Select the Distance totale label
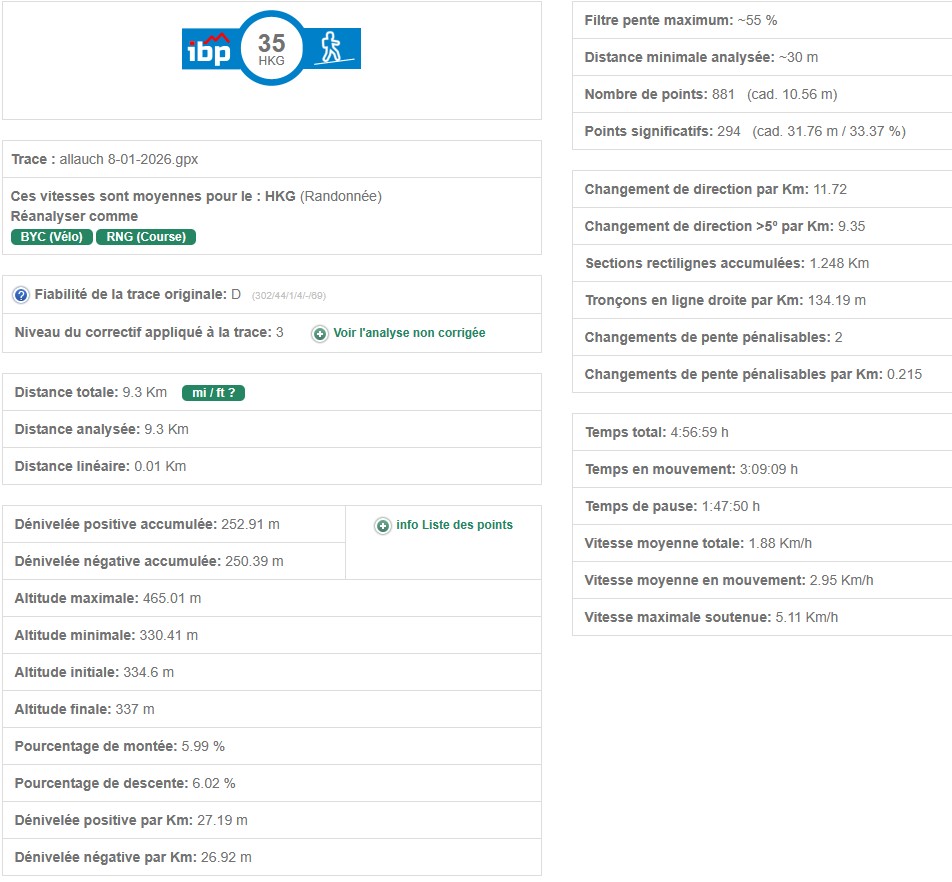 pos(66,393)
